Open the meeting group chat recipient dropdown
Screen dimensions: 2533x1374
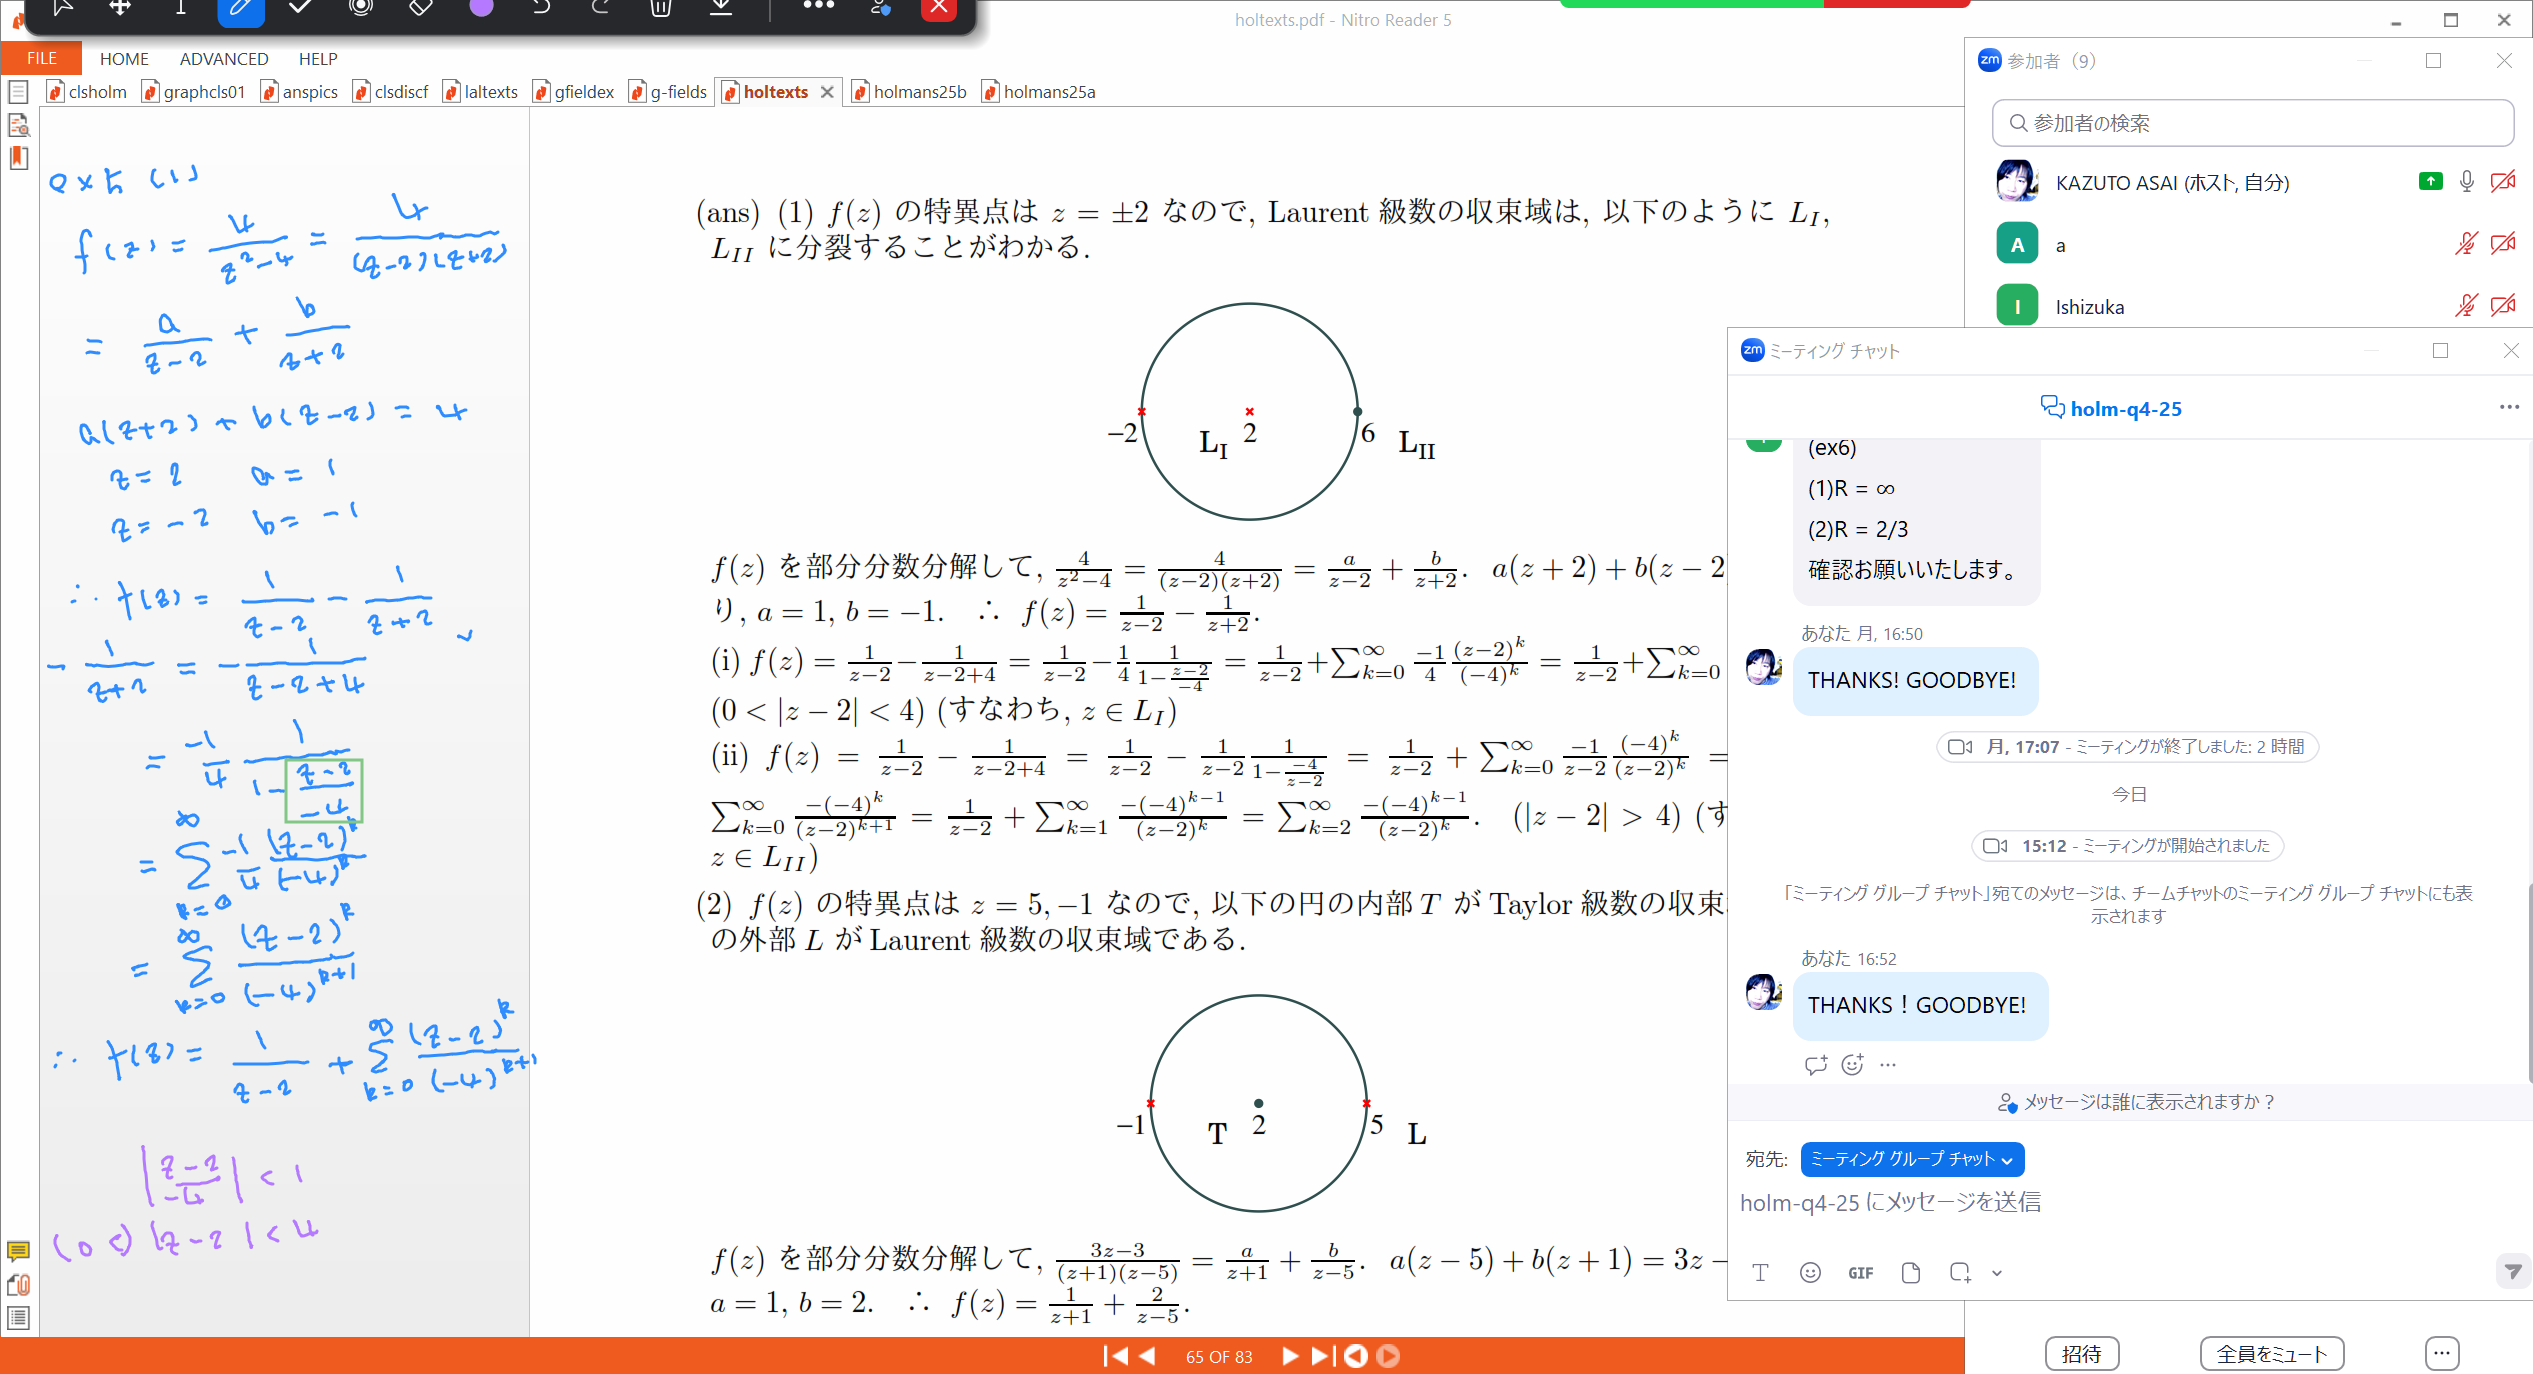(x=1912, y=1159)
